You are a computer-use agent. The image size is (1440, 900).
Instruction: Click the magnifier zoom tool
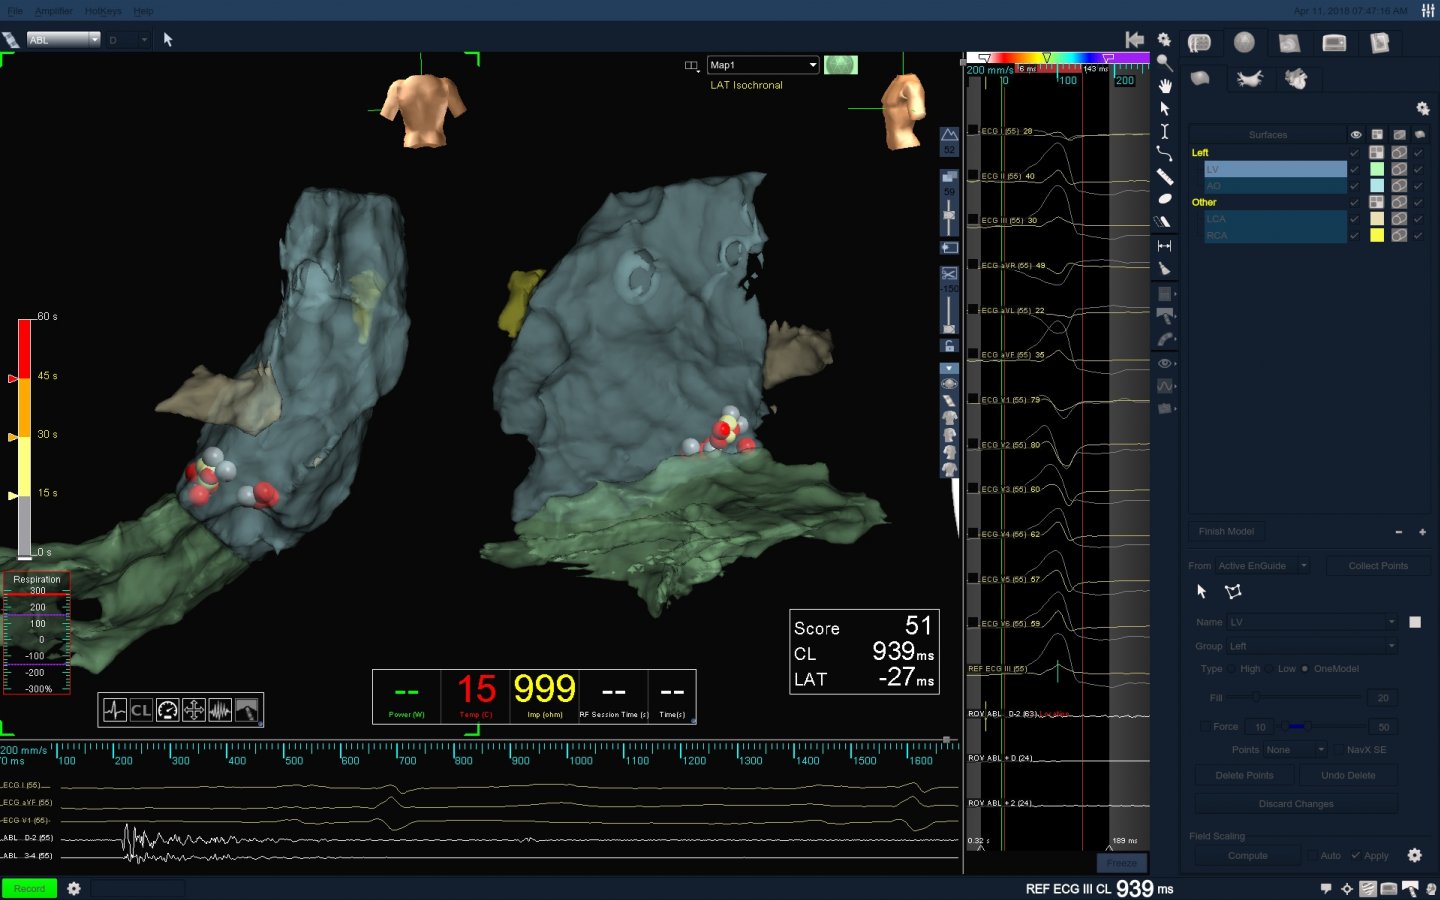coord(1165,62)
